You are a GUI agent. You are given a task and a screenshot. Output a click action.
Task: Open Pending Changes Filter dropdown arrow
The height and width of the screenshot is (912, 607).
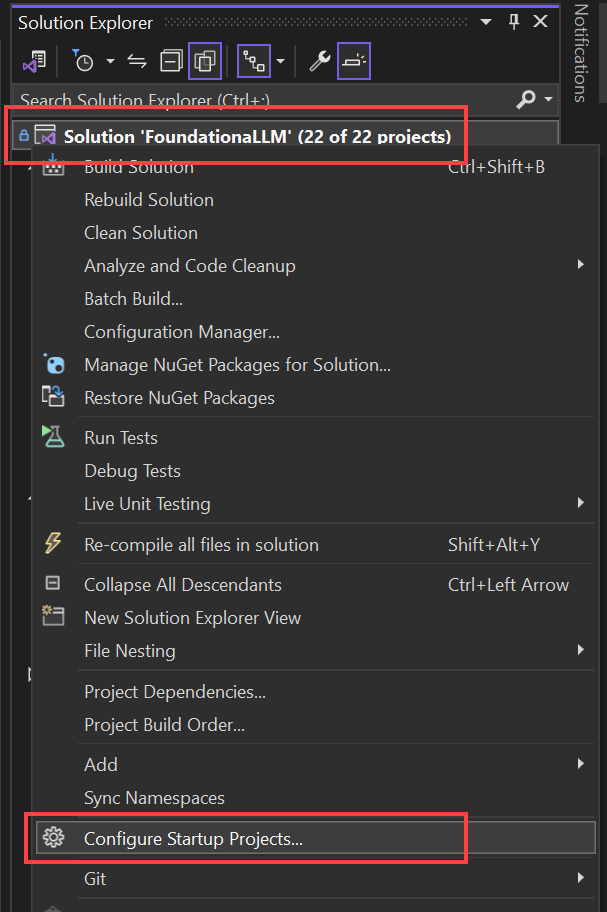click(110, 61)
